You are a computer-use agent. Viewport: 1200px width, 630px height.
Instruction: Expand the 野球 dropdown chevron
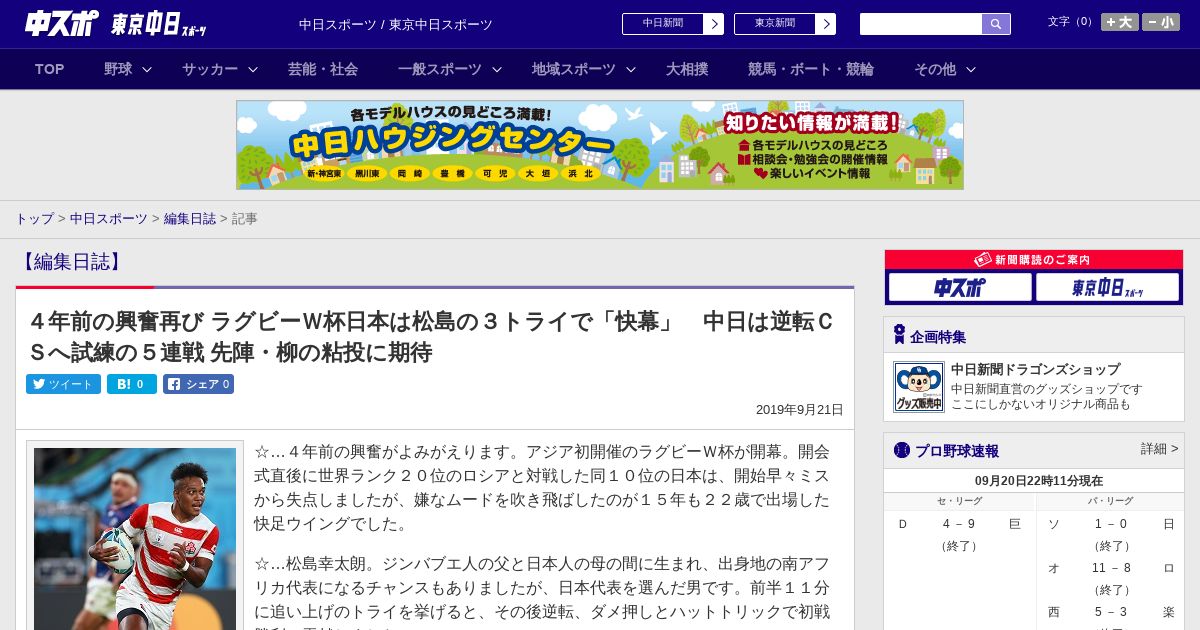click(147, 69)
